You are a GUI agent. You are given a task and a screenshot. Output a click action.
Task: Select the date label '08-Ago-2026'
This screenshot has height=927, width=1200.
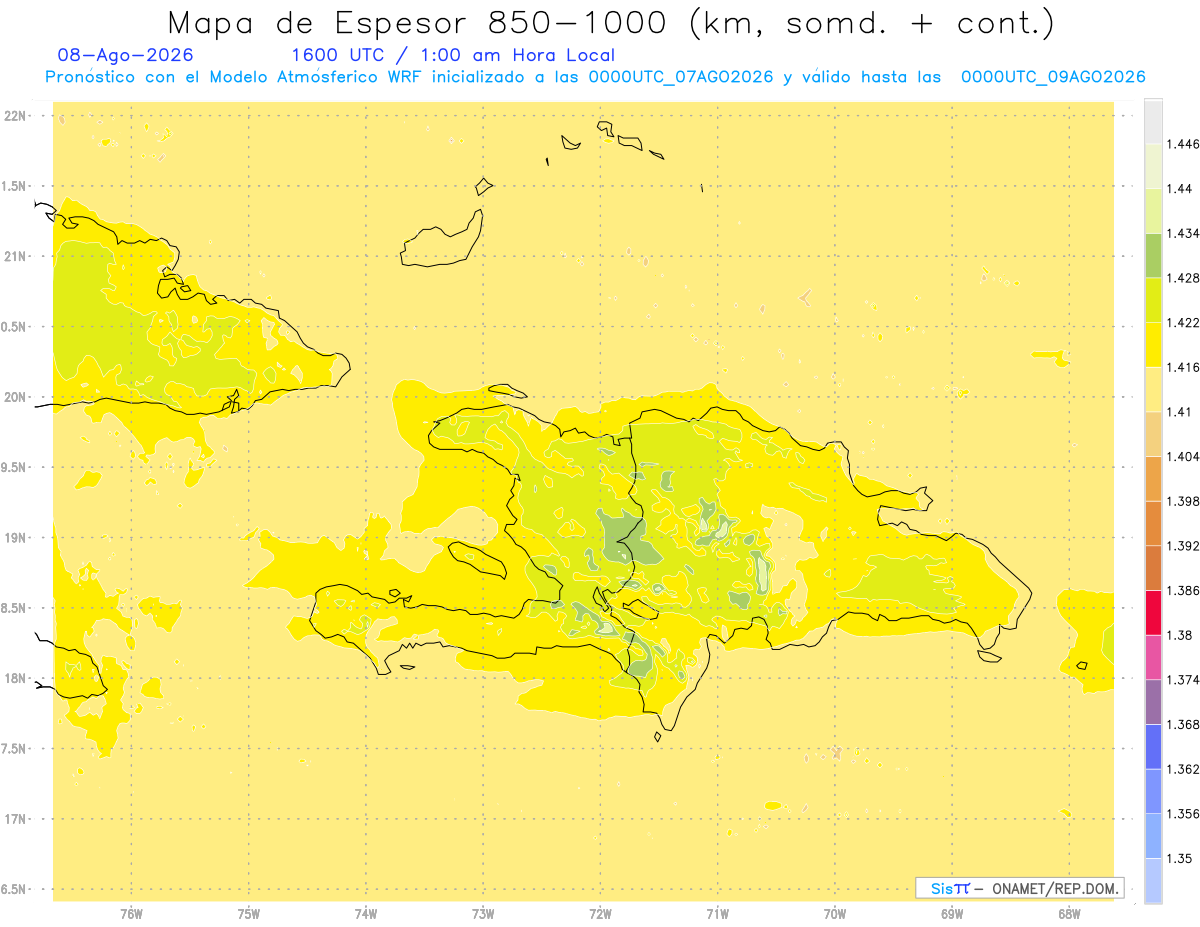coord(126,55)
